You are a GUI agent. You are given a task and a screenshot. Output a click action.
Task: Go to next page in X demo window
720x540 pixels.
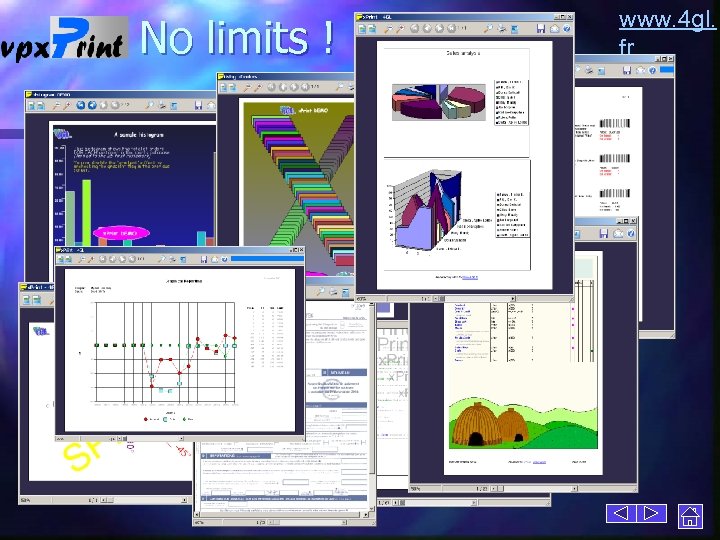click(x=293, y=87)
